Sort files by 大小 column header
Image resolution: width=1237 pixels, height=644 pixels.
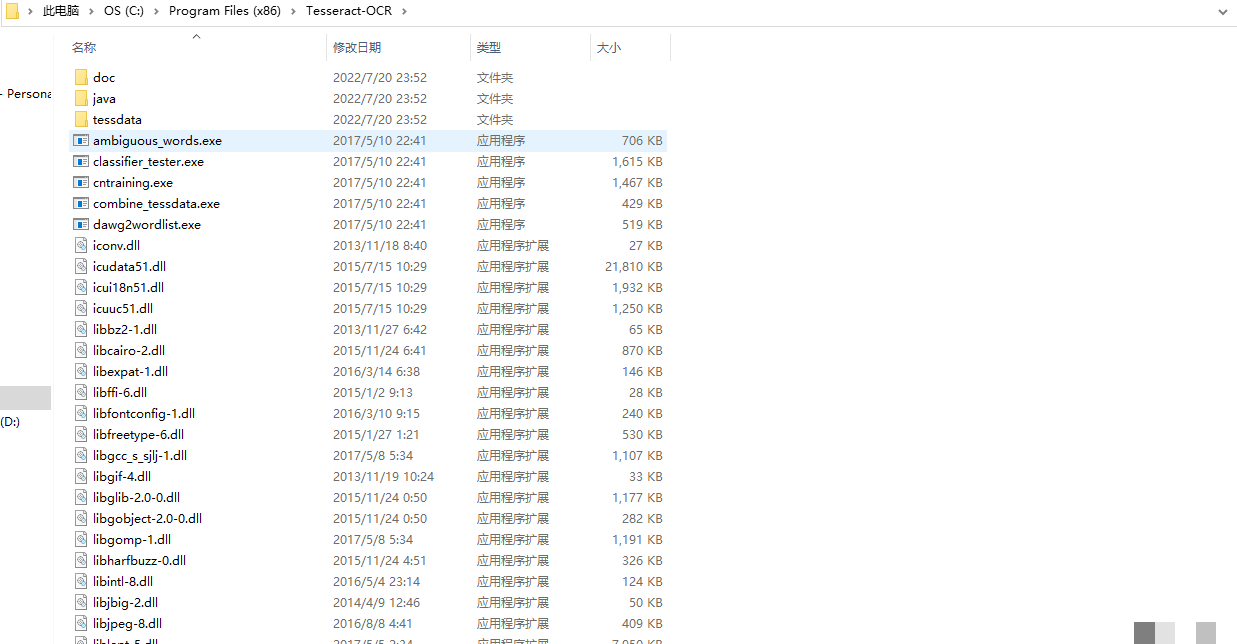(609, 48)
